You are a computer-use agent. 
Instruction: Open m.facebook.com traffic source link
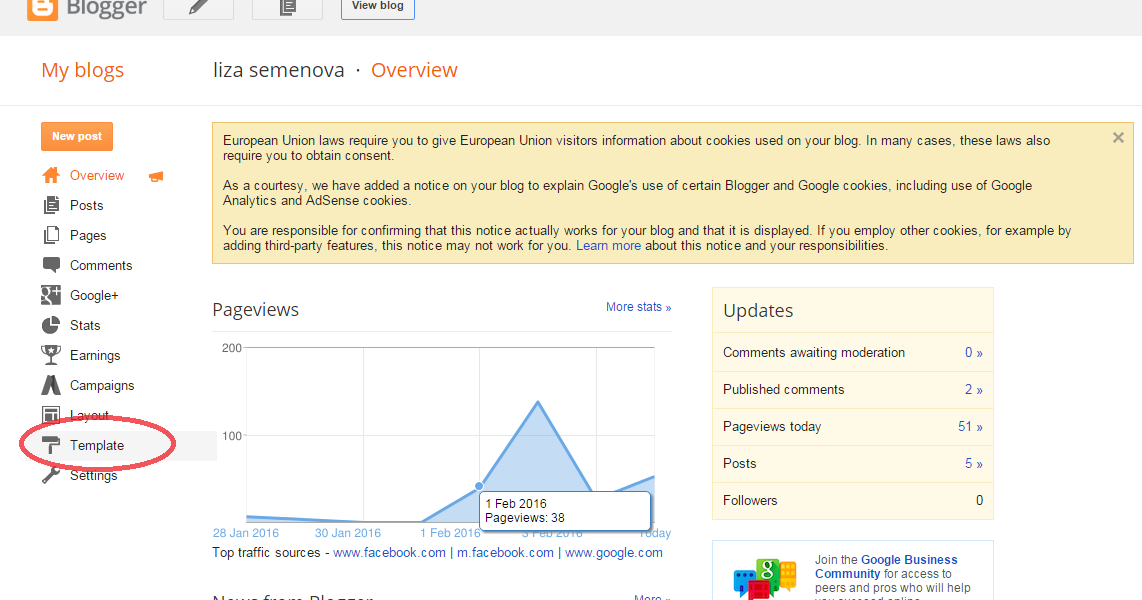[x=505, y=553]
